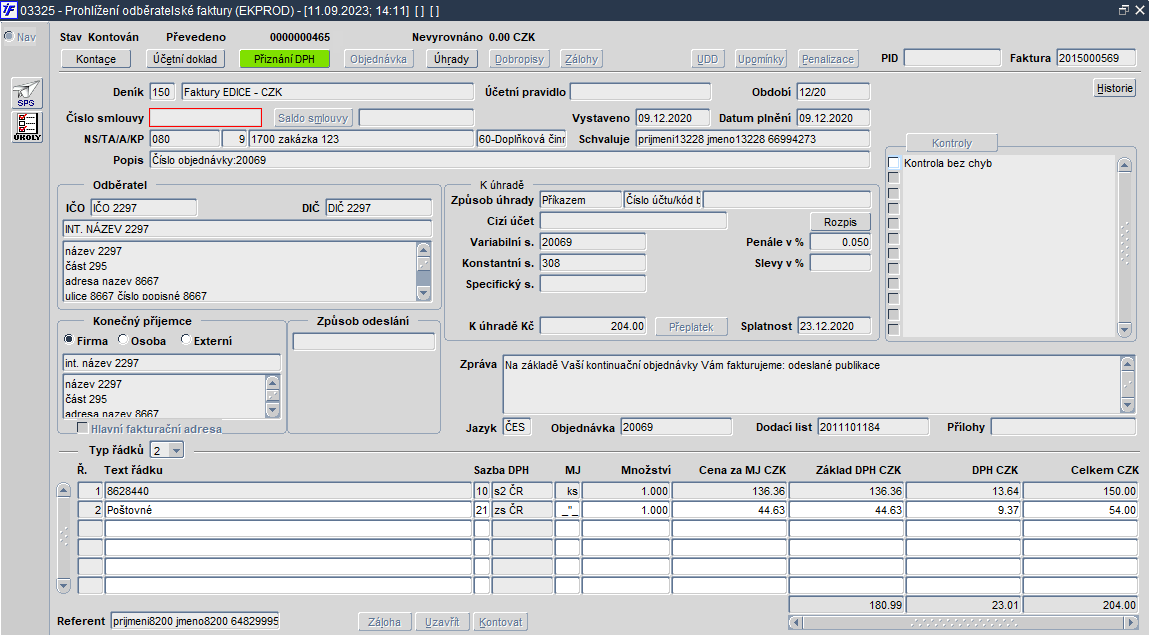The height and width of the screenshot is (635, 1149).
Task: Click DPH cell 9.37
Action: click(964, 510)
